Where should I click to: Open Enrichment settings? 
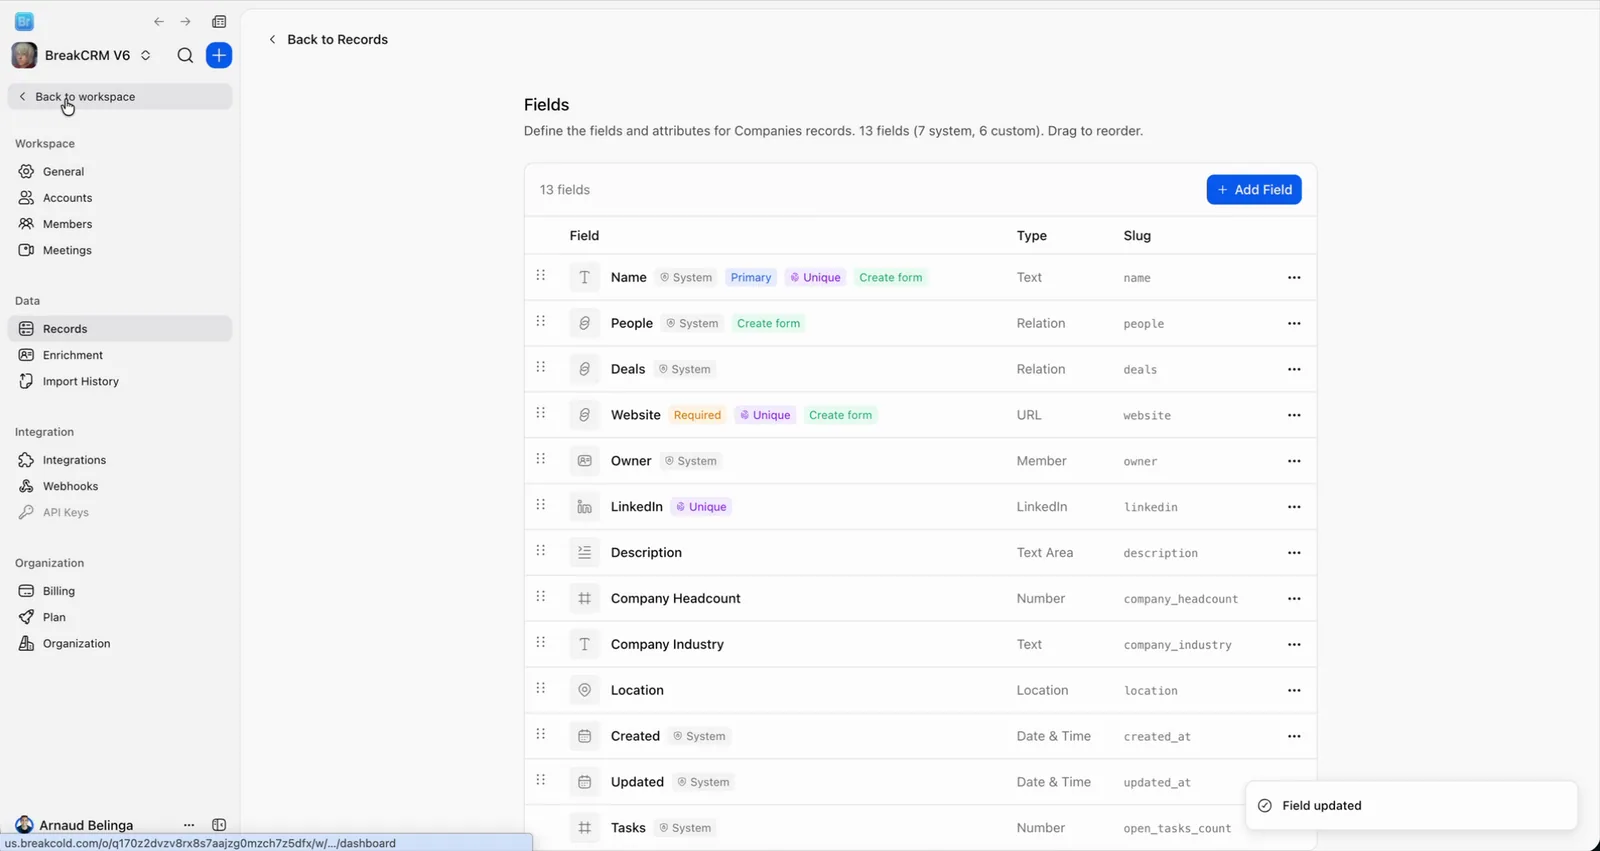(x=120, y=355)
